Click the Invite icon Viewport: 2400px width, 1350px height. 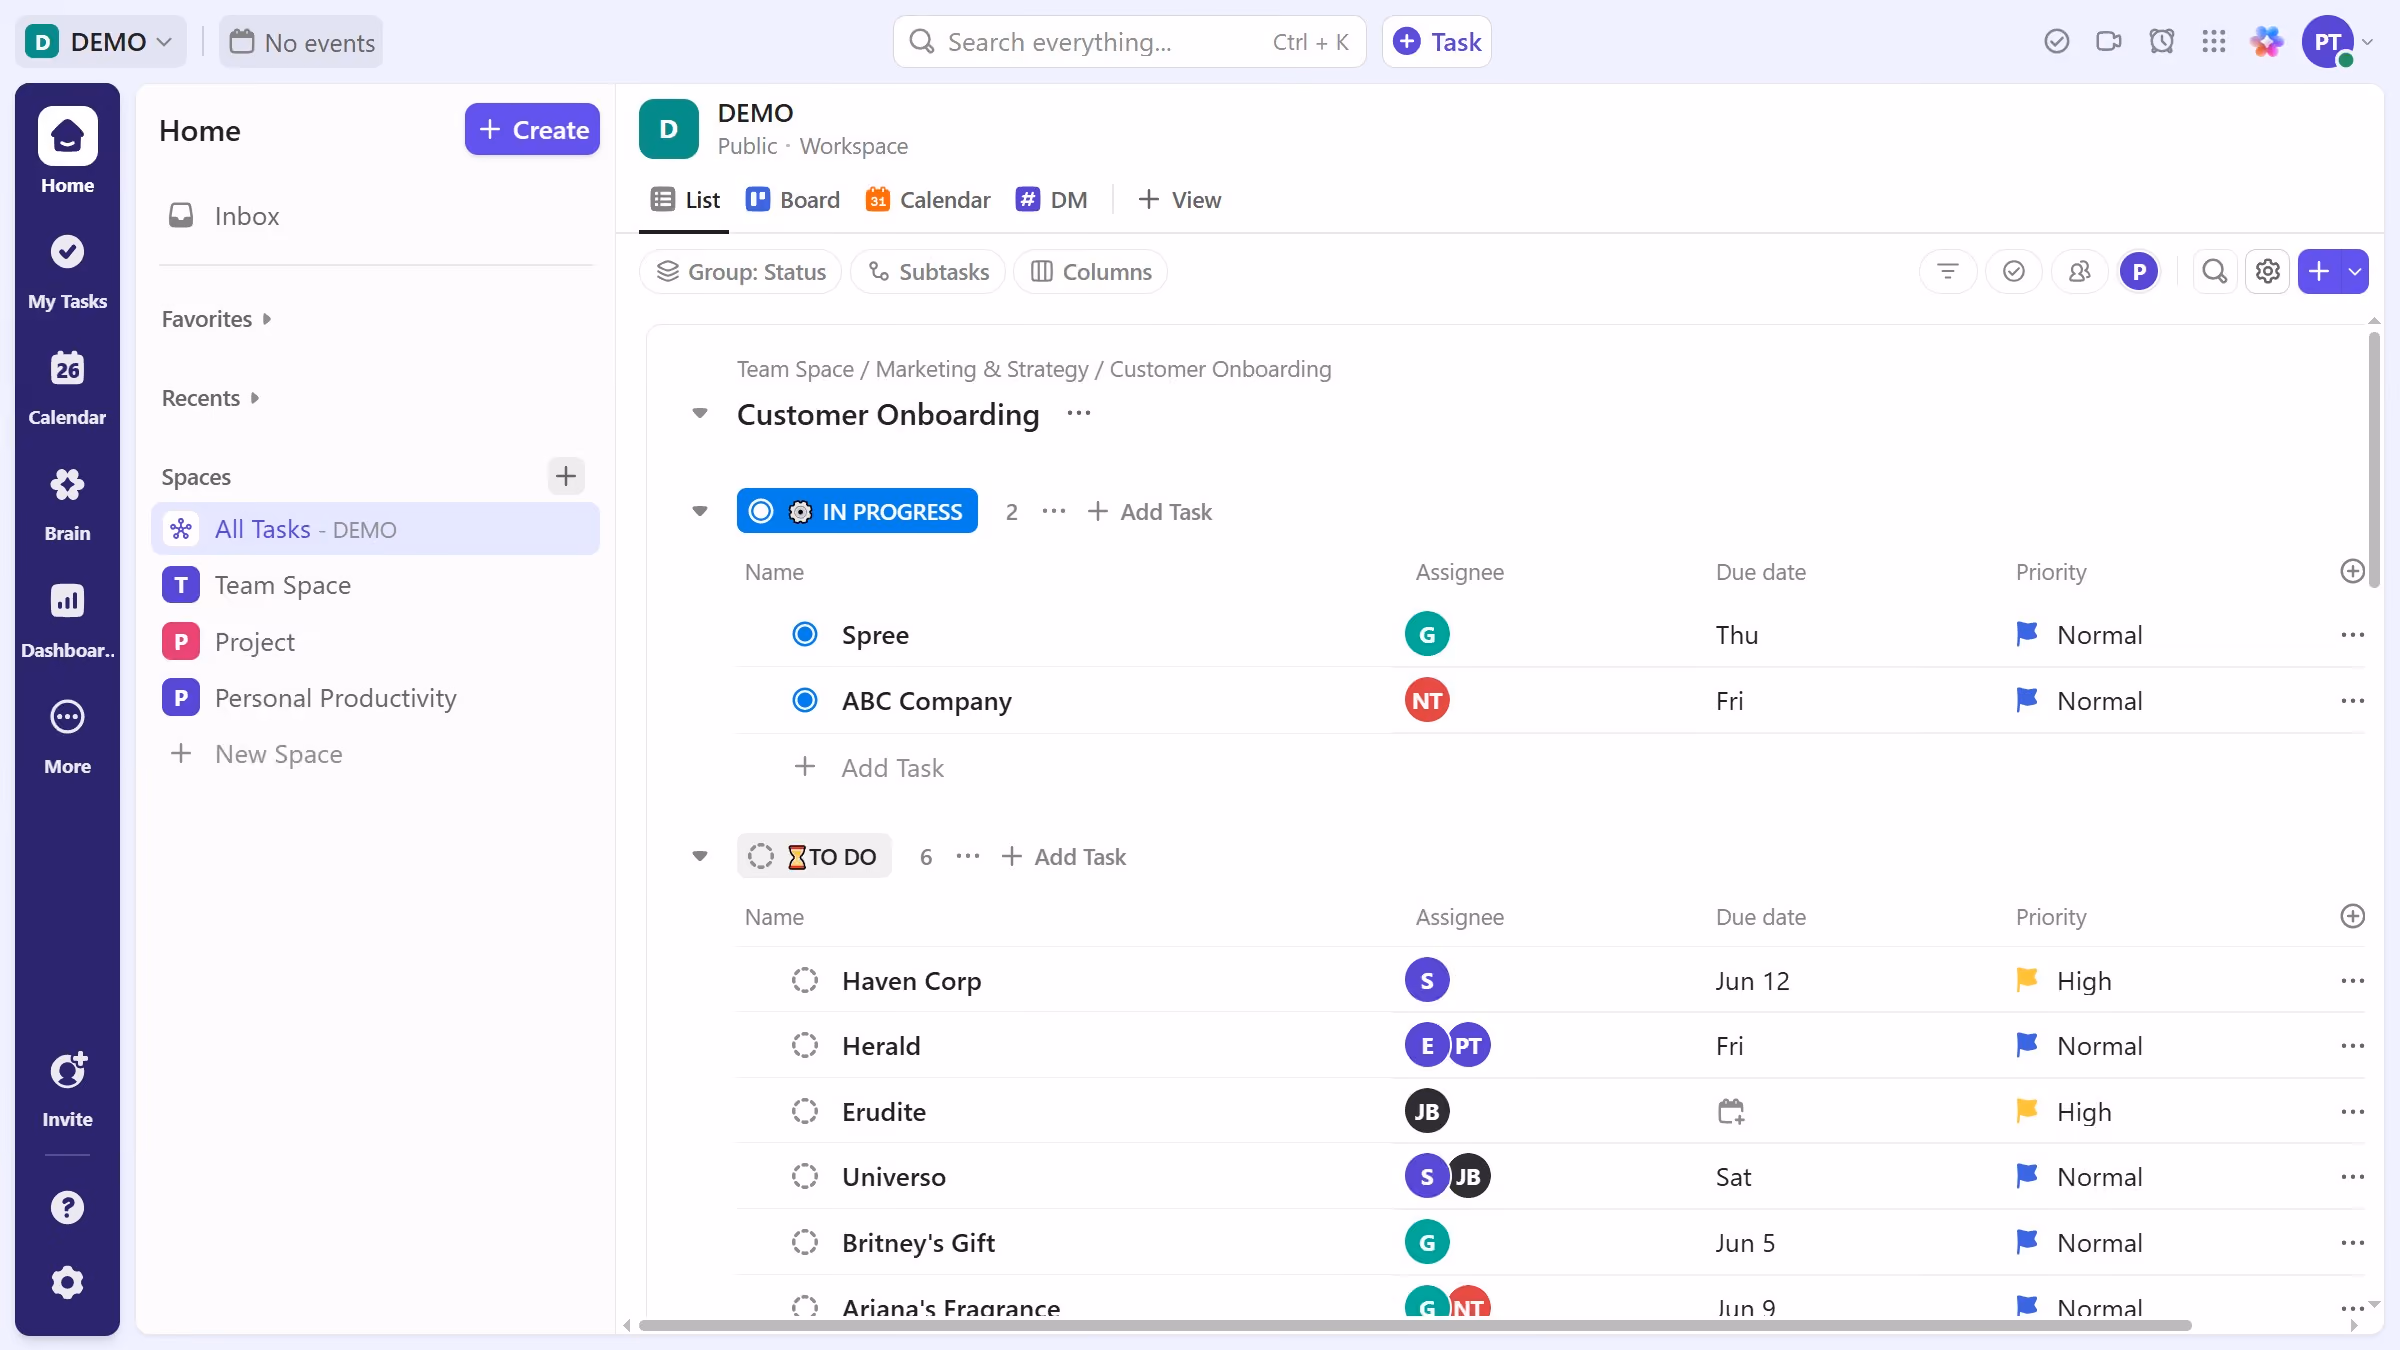67,1089
